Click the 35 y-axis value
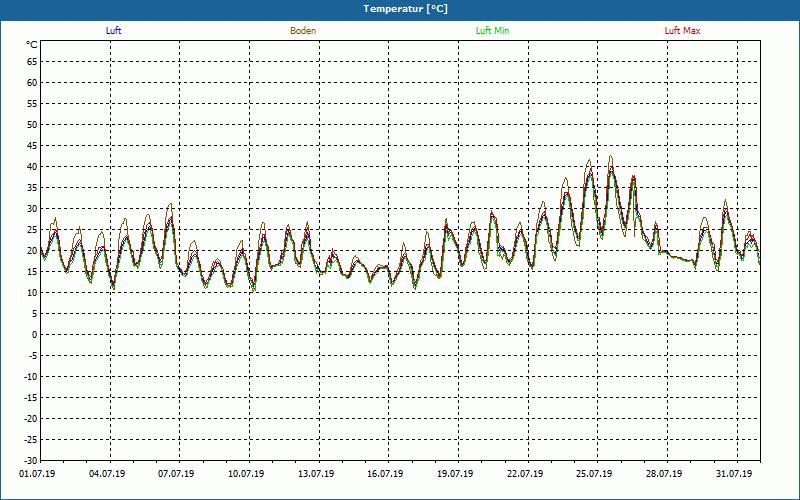 coord(32,188)
